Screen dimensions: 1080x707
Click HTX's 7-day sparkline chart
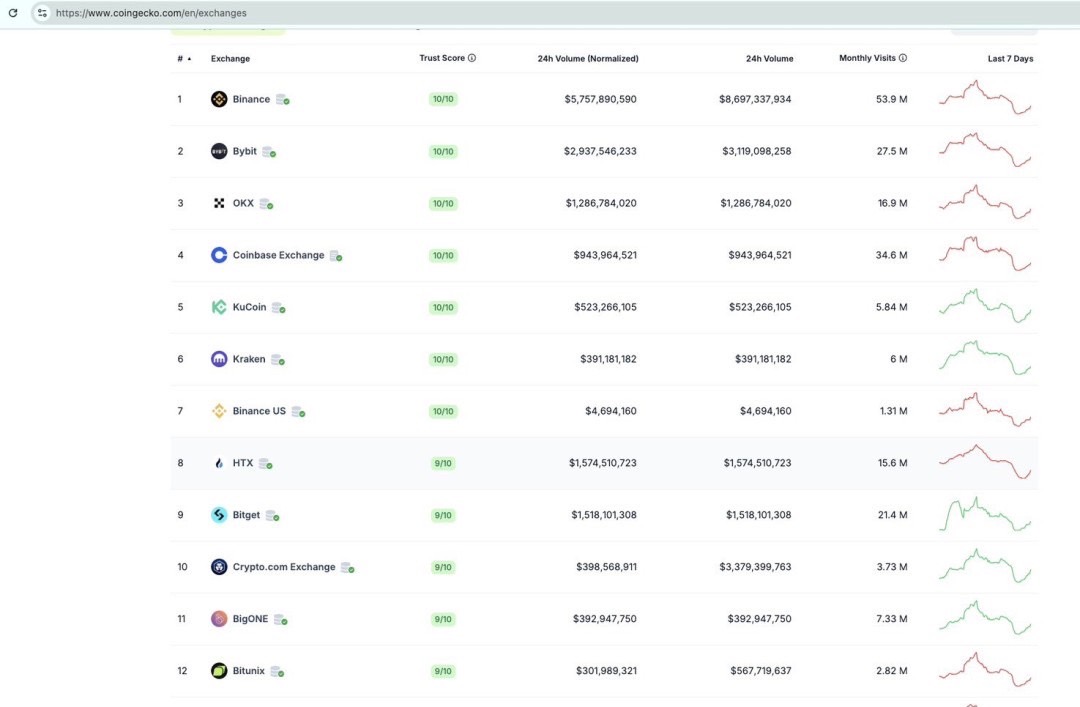(985, 462)
